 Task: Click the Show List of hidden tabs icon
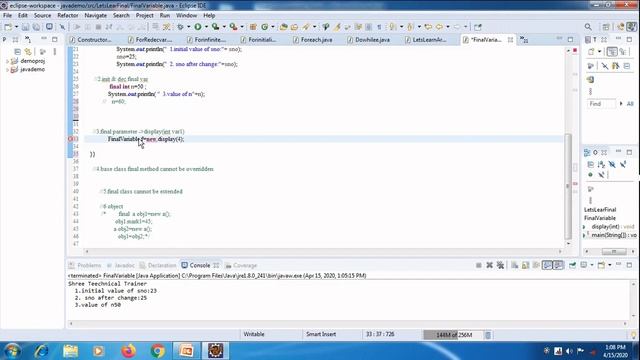pos(524,40)
